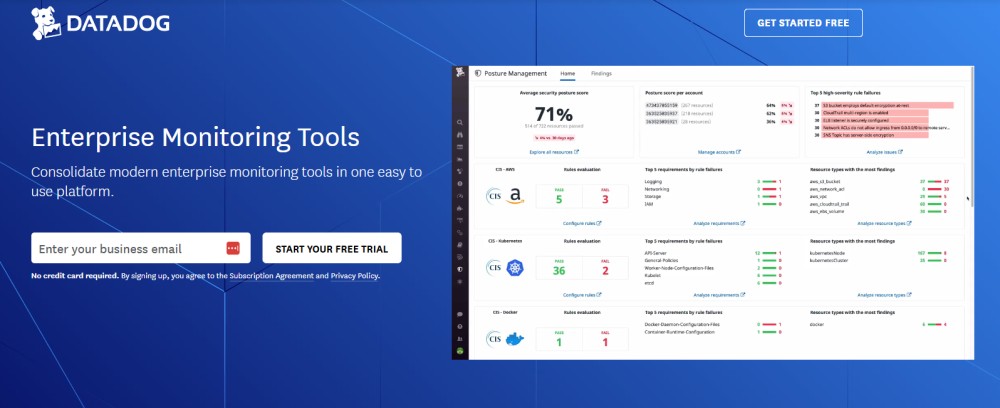
Task: Open the Subscription Agreement link
Action: click(272, 276)
